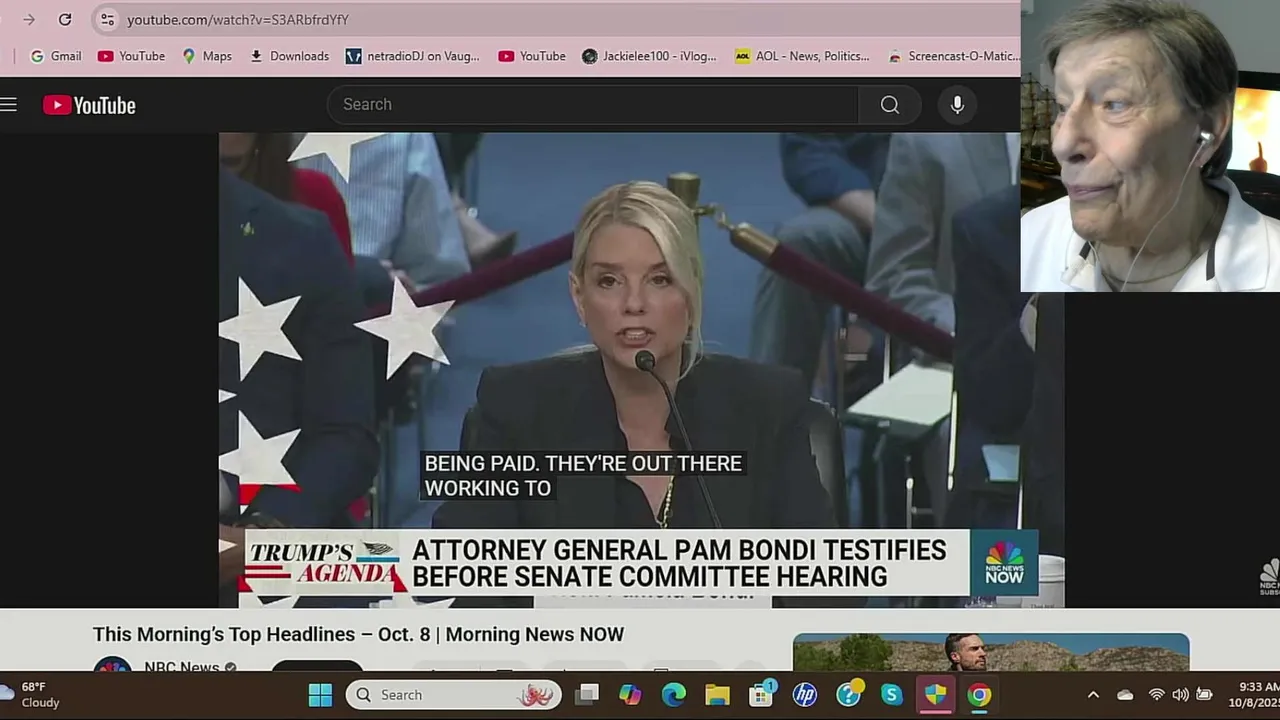
Task: Open HP app from taskbar
Action: [804, 694]
